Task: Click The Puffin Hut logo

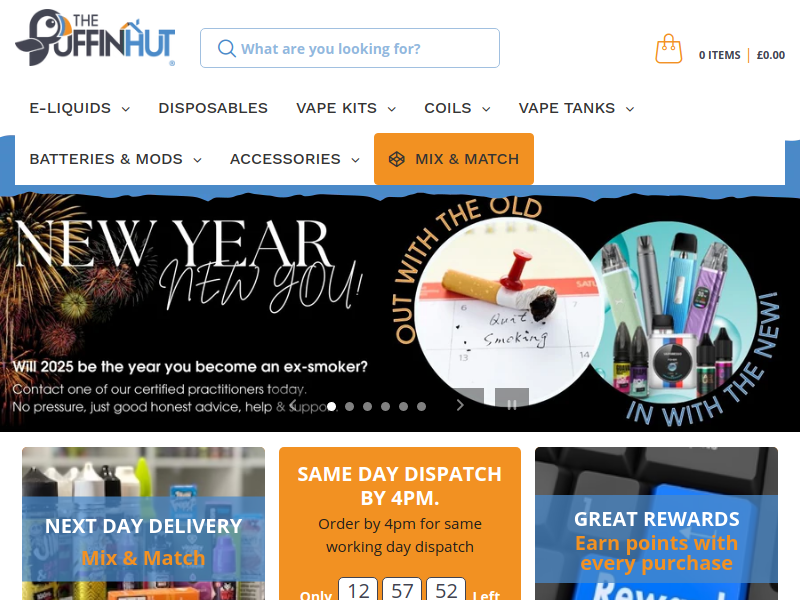Action: 95,38
